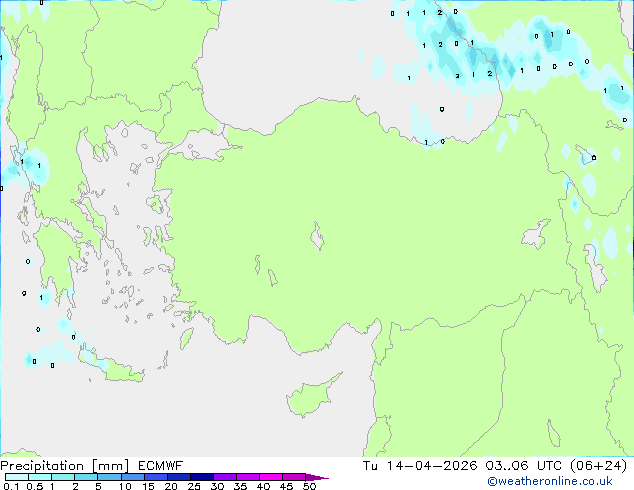This screenshot has width=634, height=490.
Task: Click the '35' legend scale label
Action: pyautogui.click(x=240, y=486)
